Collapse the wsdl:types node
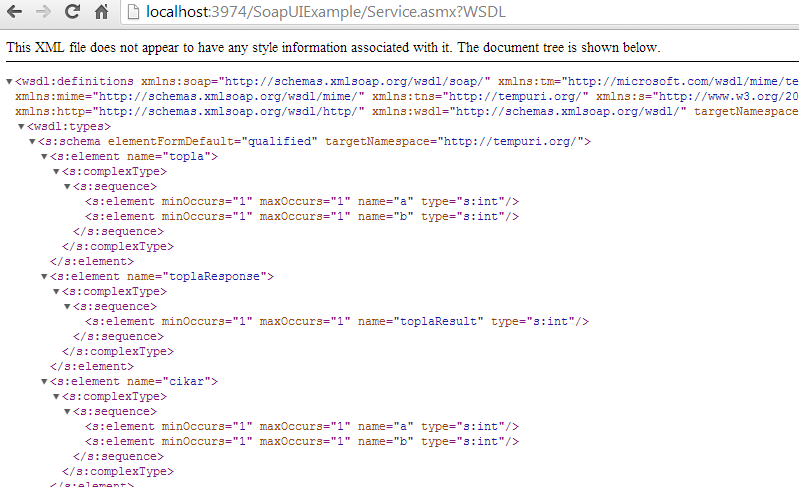This screenshot has height=487, width=799. click(x=21, y=127)
